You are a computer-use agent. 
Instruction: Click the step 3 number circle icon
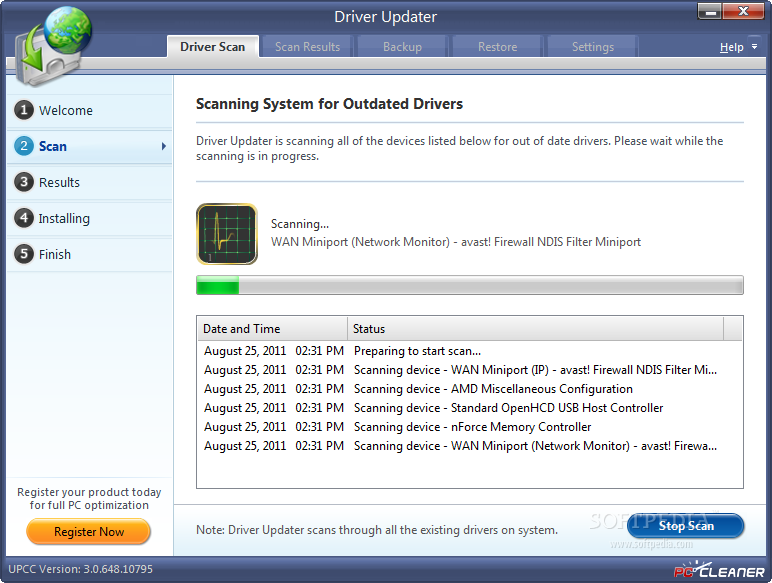[24, 182]
